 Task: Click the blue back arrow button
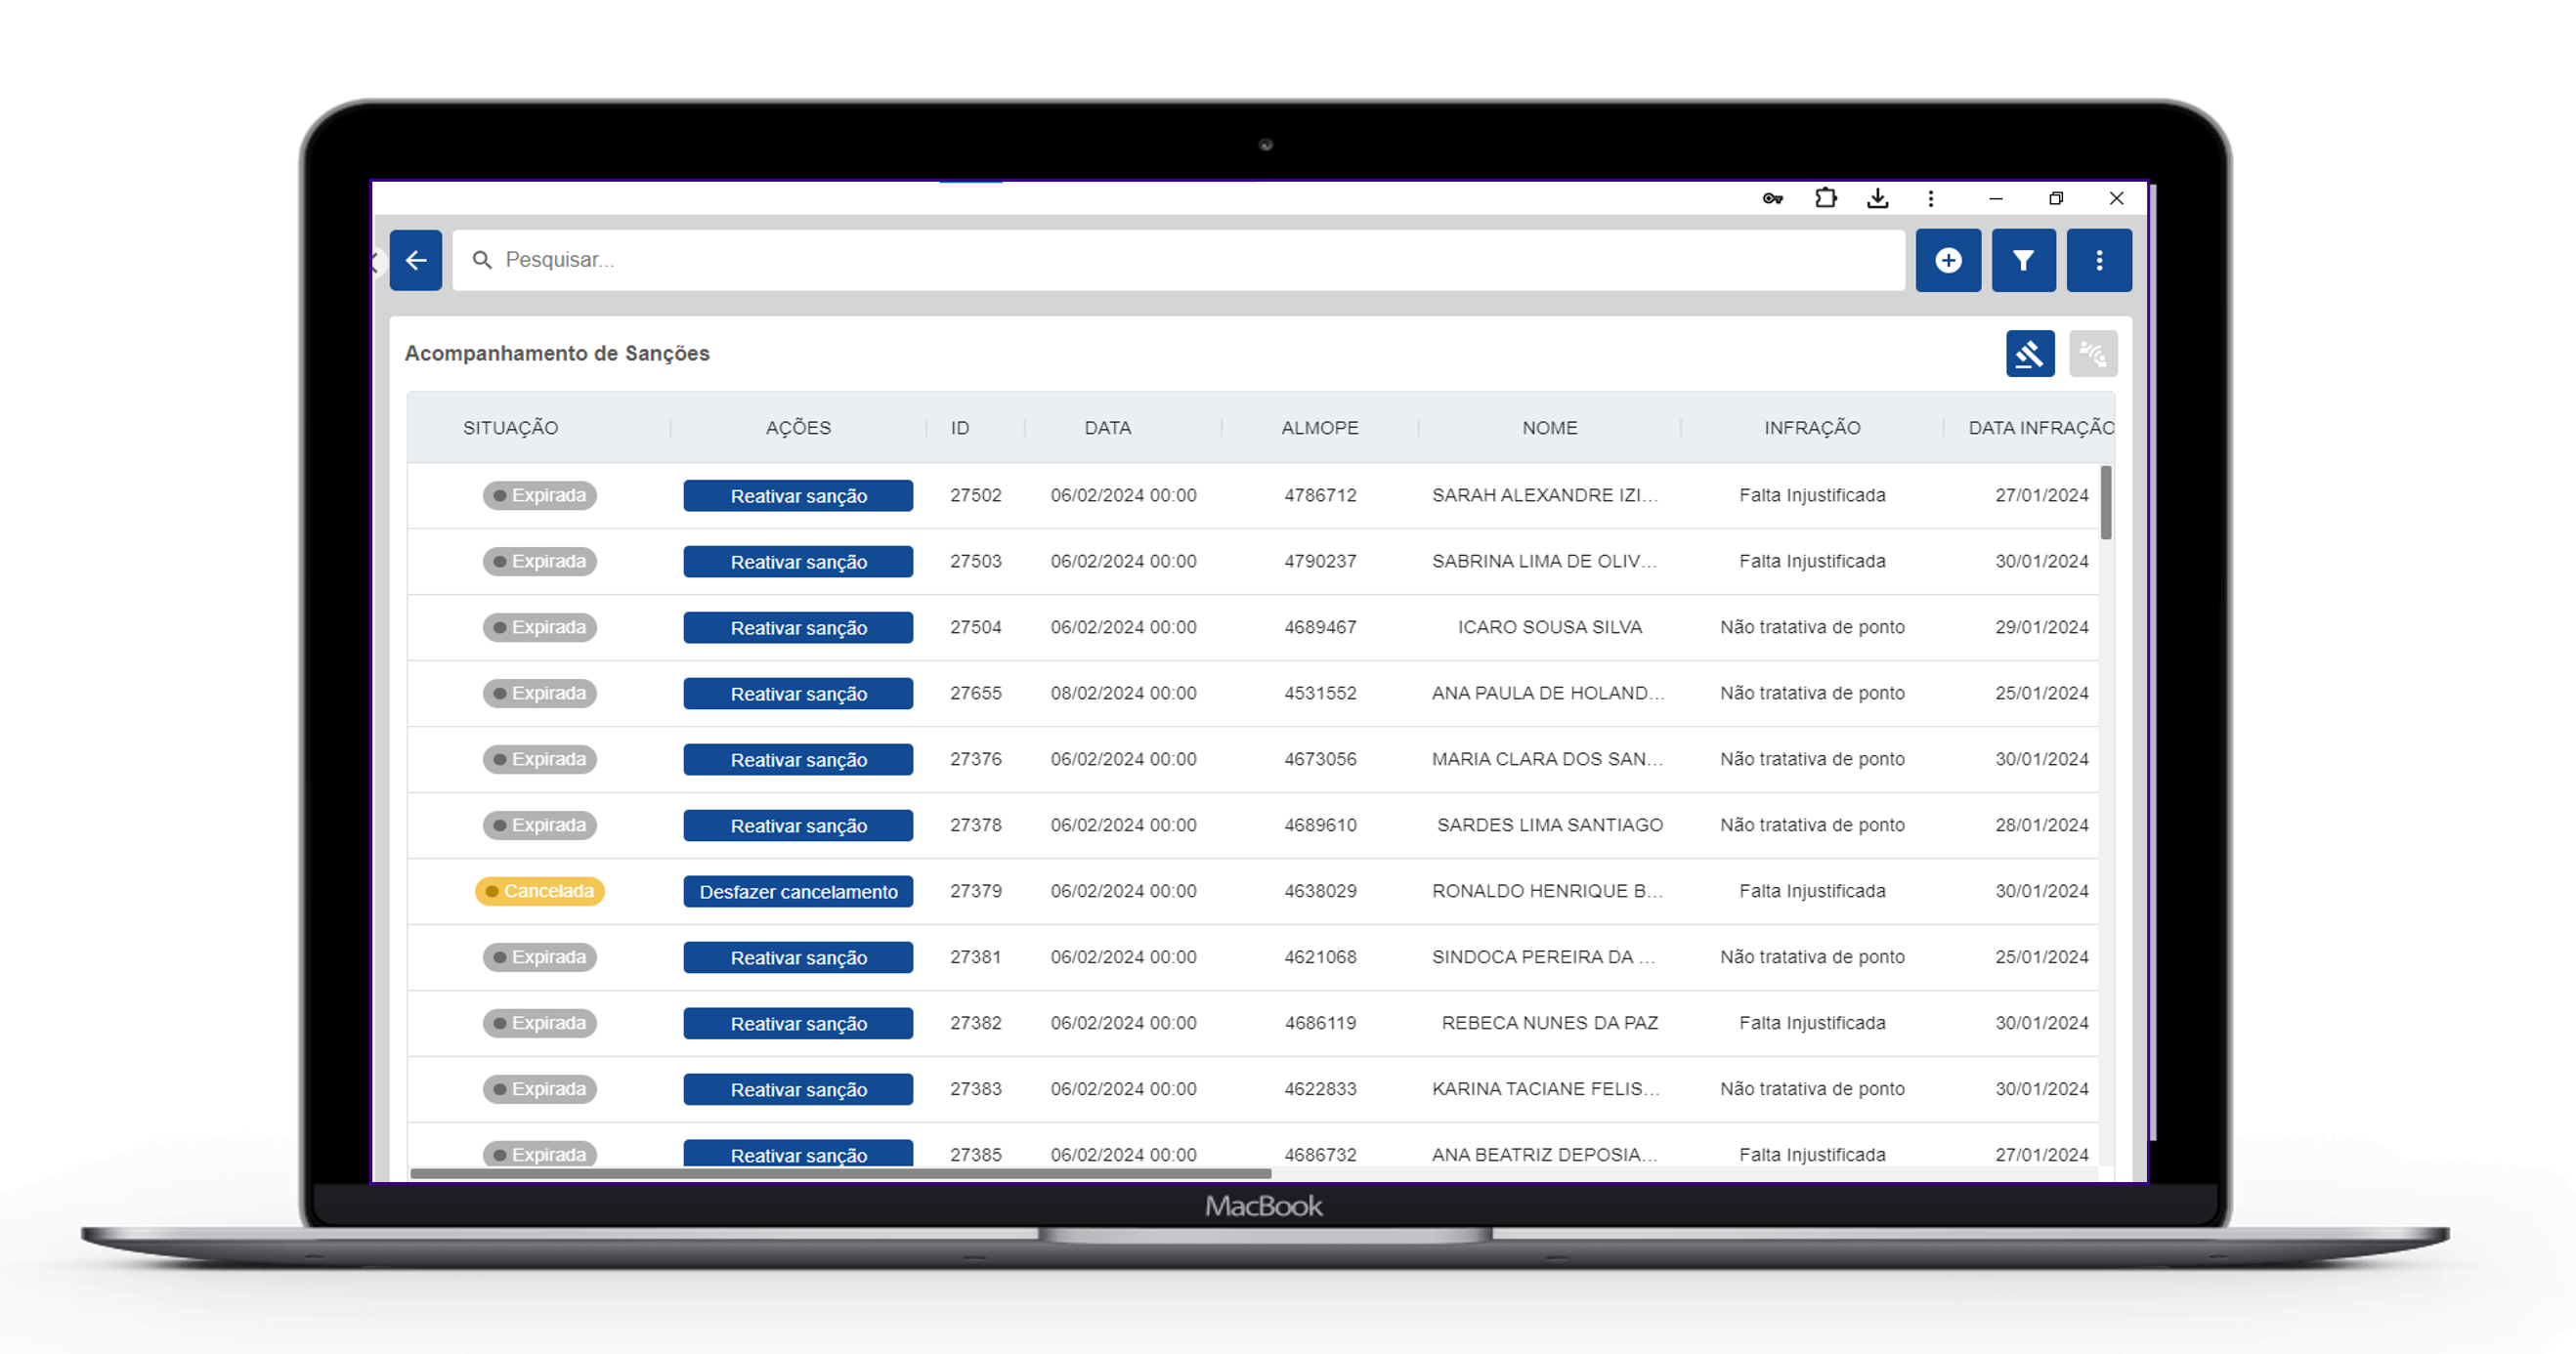(x=415, y=260)
